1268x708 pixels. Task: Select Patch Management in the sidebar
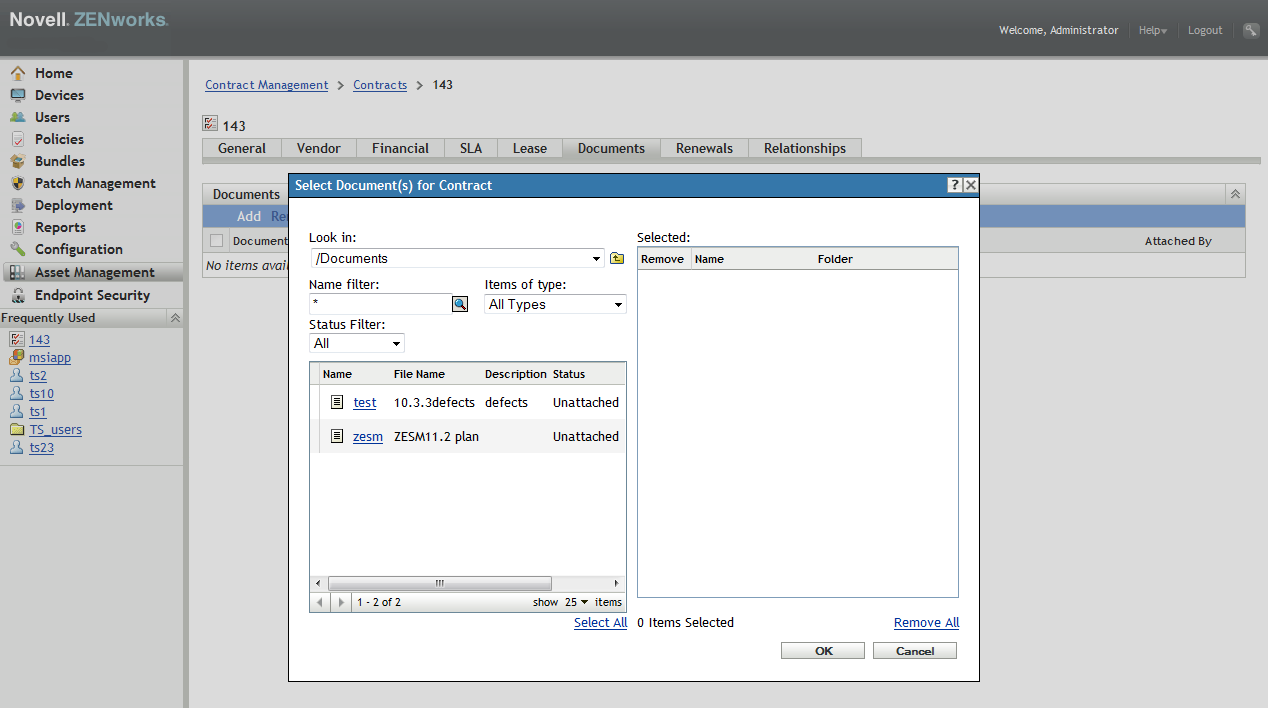(94, 183)
